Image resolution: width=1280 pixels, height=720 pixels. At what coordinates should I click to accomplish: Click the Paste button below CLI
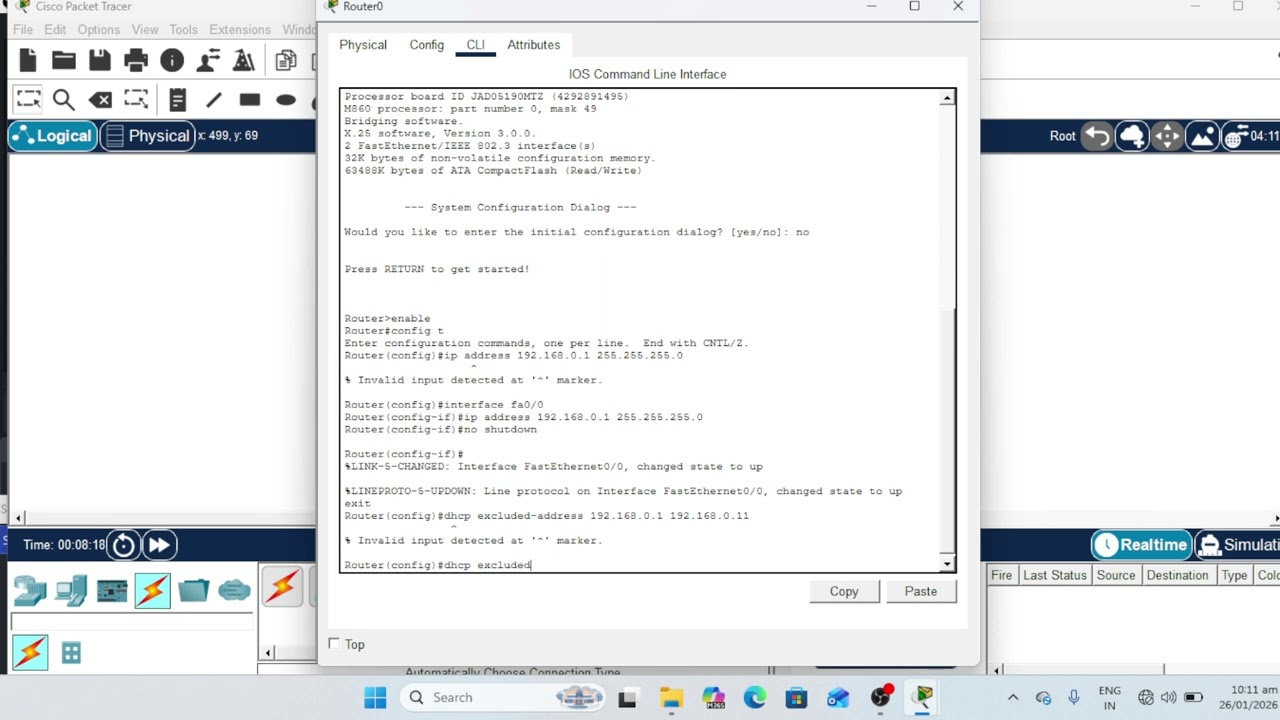coord(921,591)
